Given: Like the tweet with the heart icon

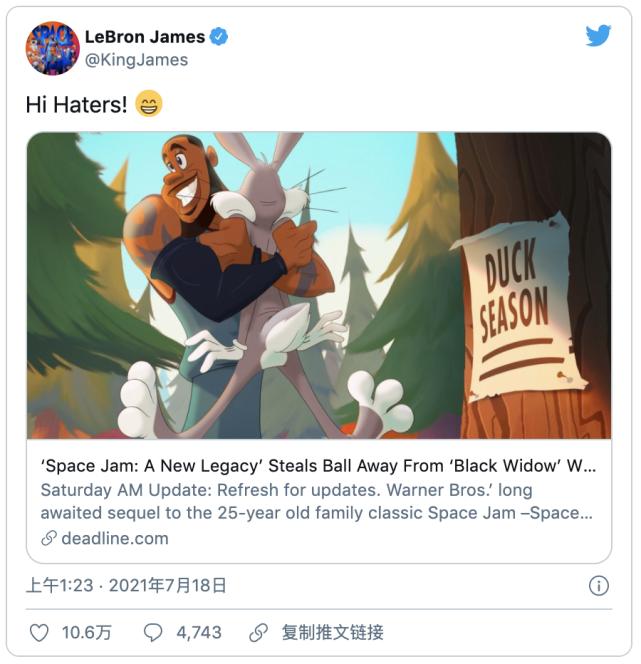Looking at the screenshot, I should point(39,633).
